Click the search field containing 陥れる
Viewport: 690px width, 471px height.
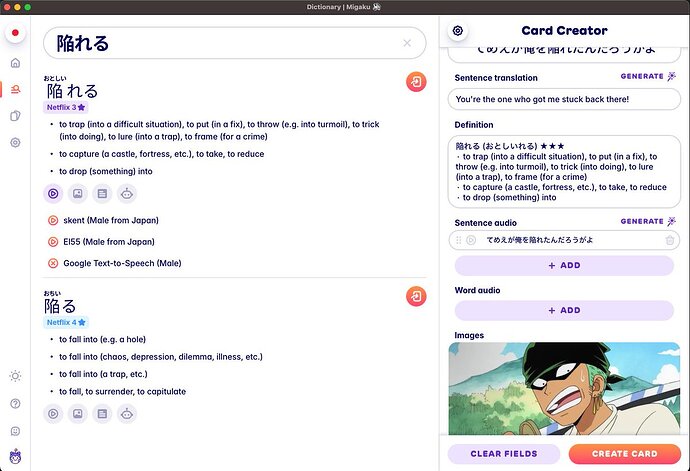(x=235, y=43)
